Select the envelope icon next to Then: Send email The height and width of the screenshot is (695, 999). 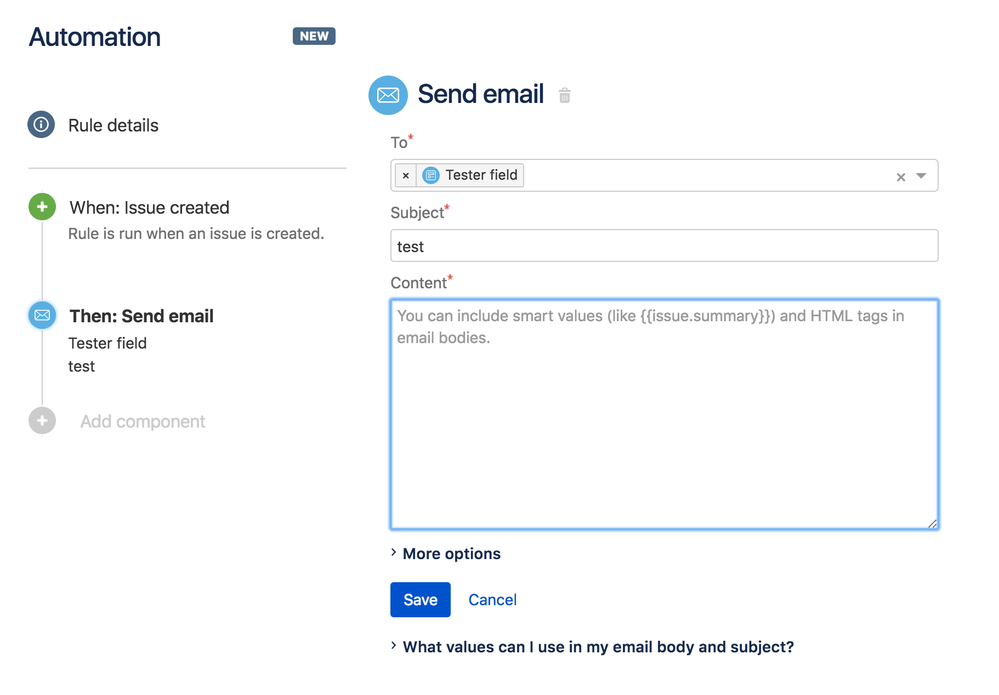41,315
